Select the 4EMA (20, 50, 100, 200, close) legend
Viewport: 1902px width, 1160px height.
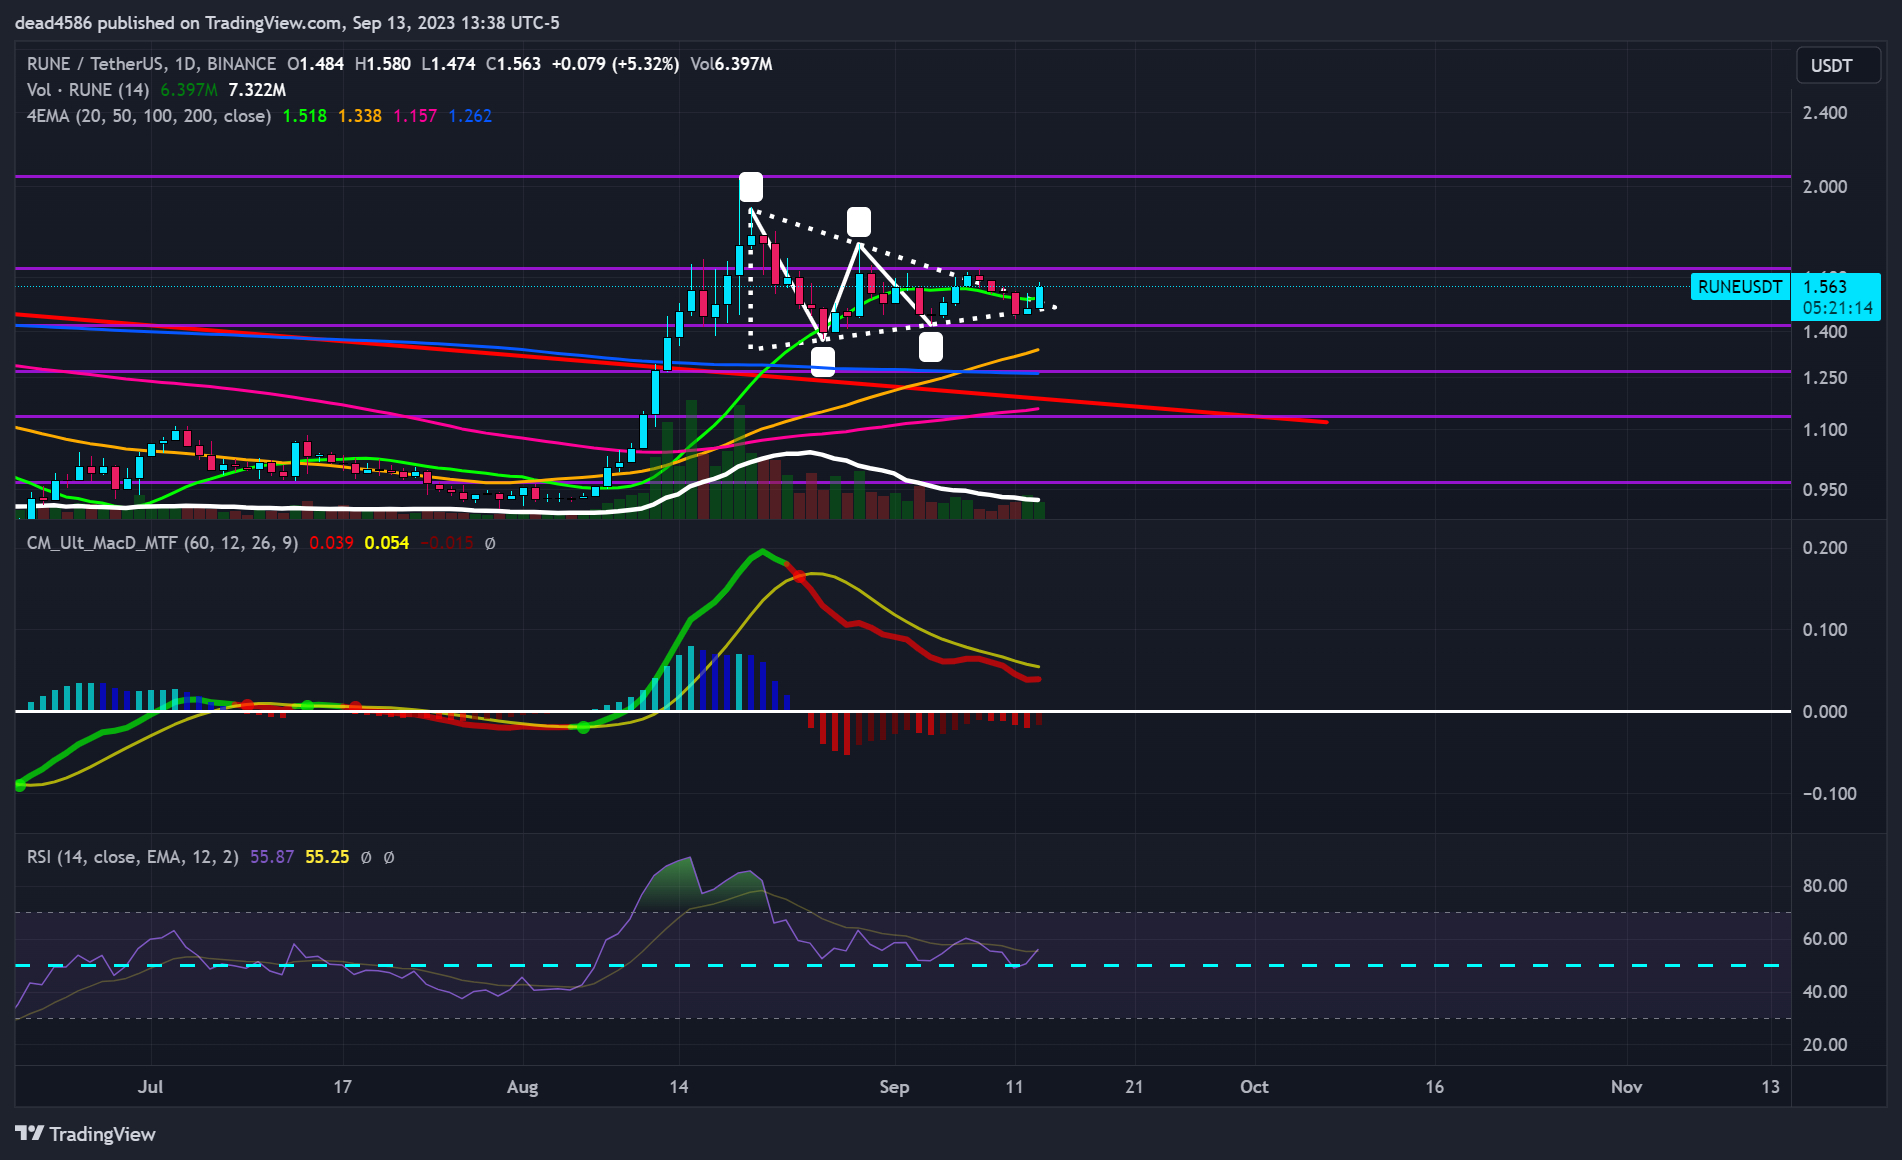point(149,116)
